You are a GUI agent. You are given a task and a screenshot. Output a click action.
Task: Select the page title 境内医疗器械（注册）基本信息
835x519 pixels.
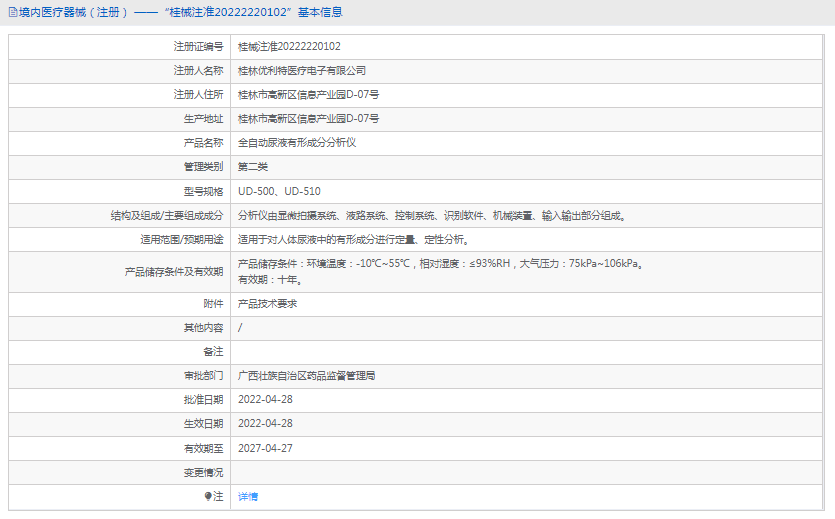pos(181,12)
